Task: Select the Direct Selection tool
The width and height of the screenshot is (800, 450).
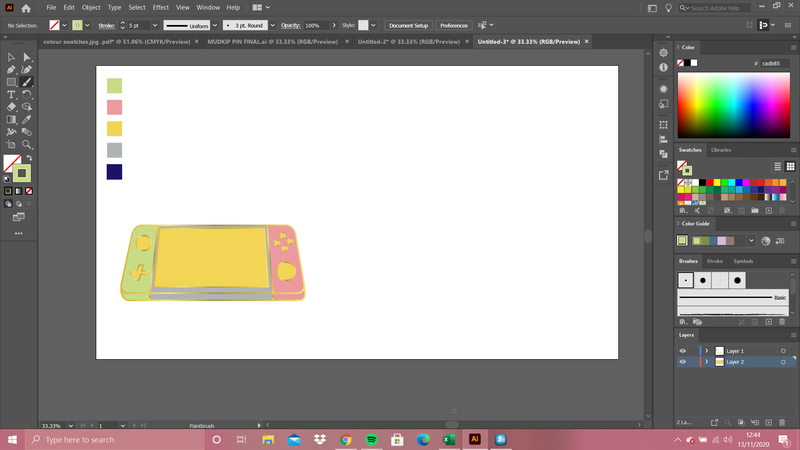Action: click(x=27, y=57)
